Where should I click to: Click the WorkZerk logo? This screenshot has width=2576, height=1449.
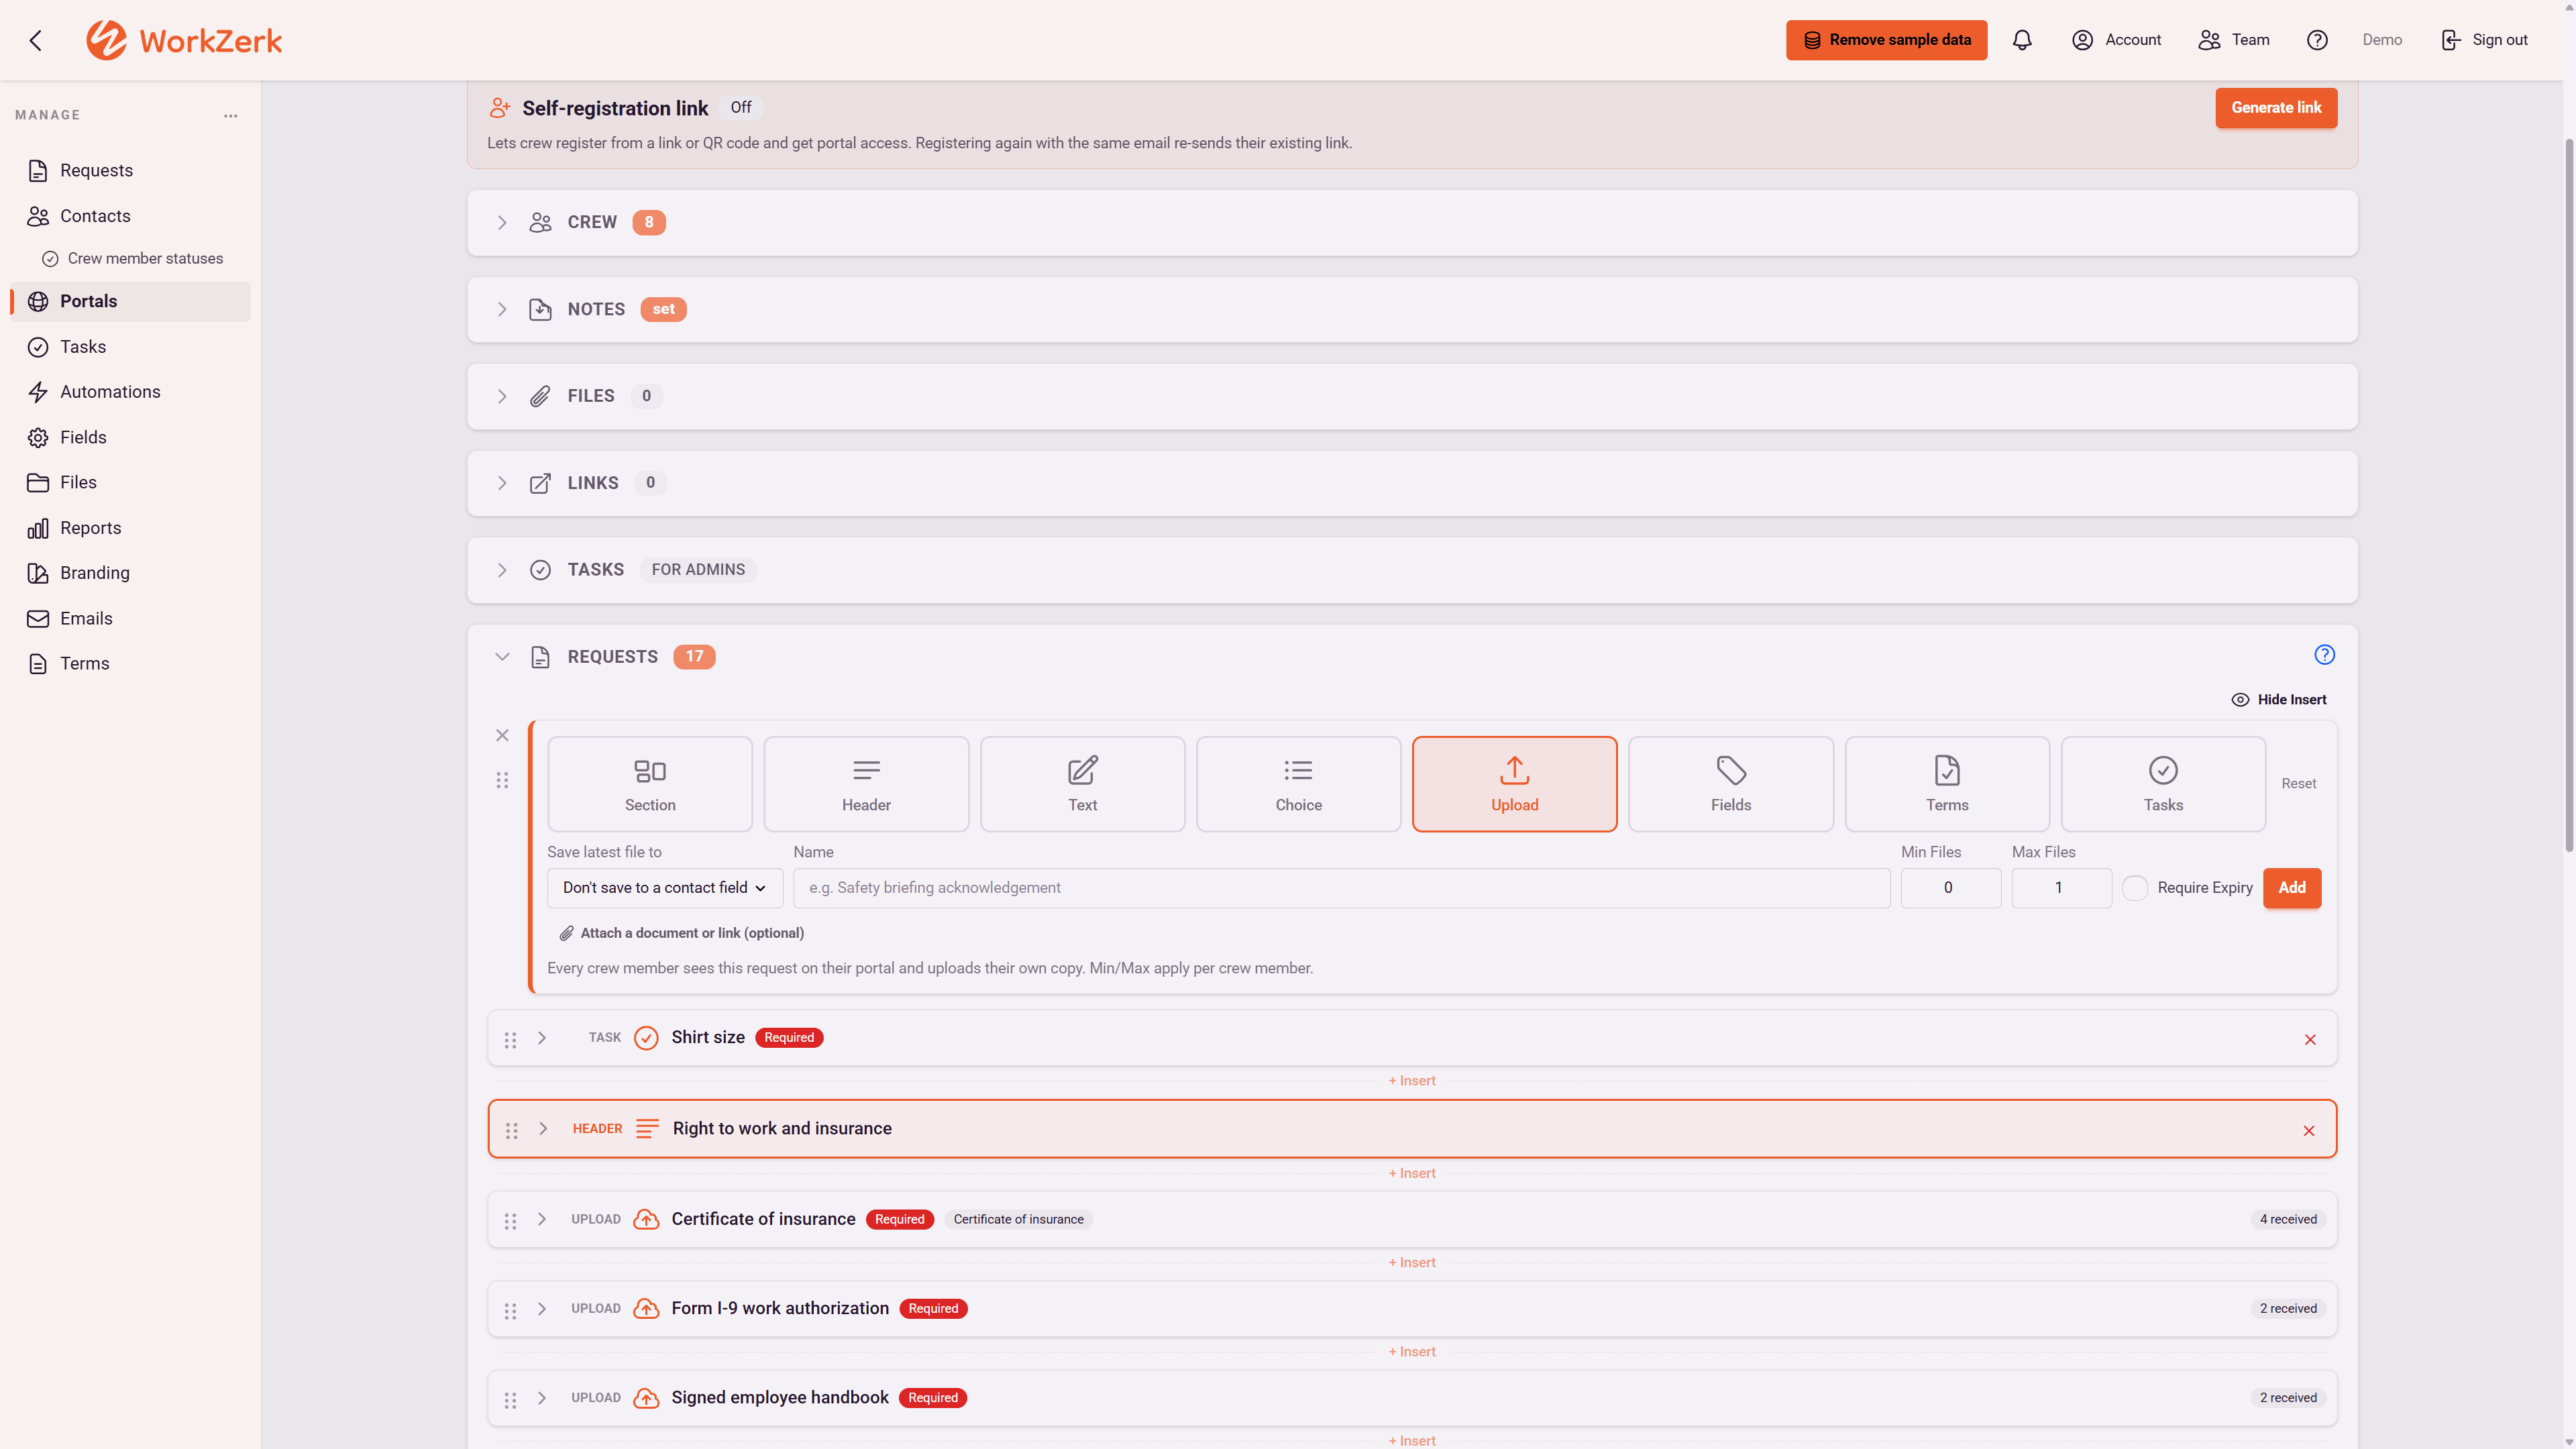[x=184, y=40]
